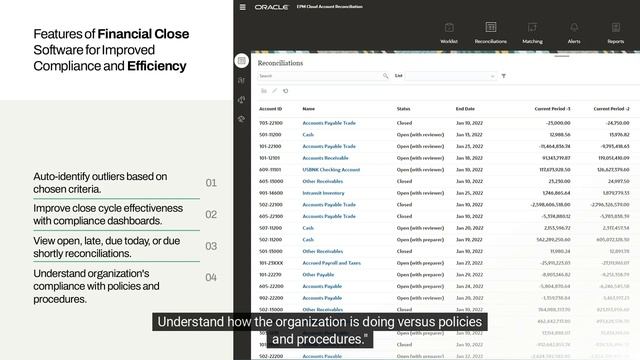Click the Current Period -2 column header
The width and height of the screenshot is (640, 360).
point(611,109)
